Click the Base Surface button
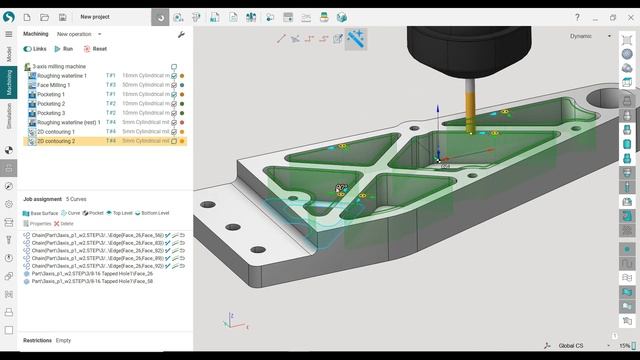Viewport: 640px width, 360px height. coord(40,213)
